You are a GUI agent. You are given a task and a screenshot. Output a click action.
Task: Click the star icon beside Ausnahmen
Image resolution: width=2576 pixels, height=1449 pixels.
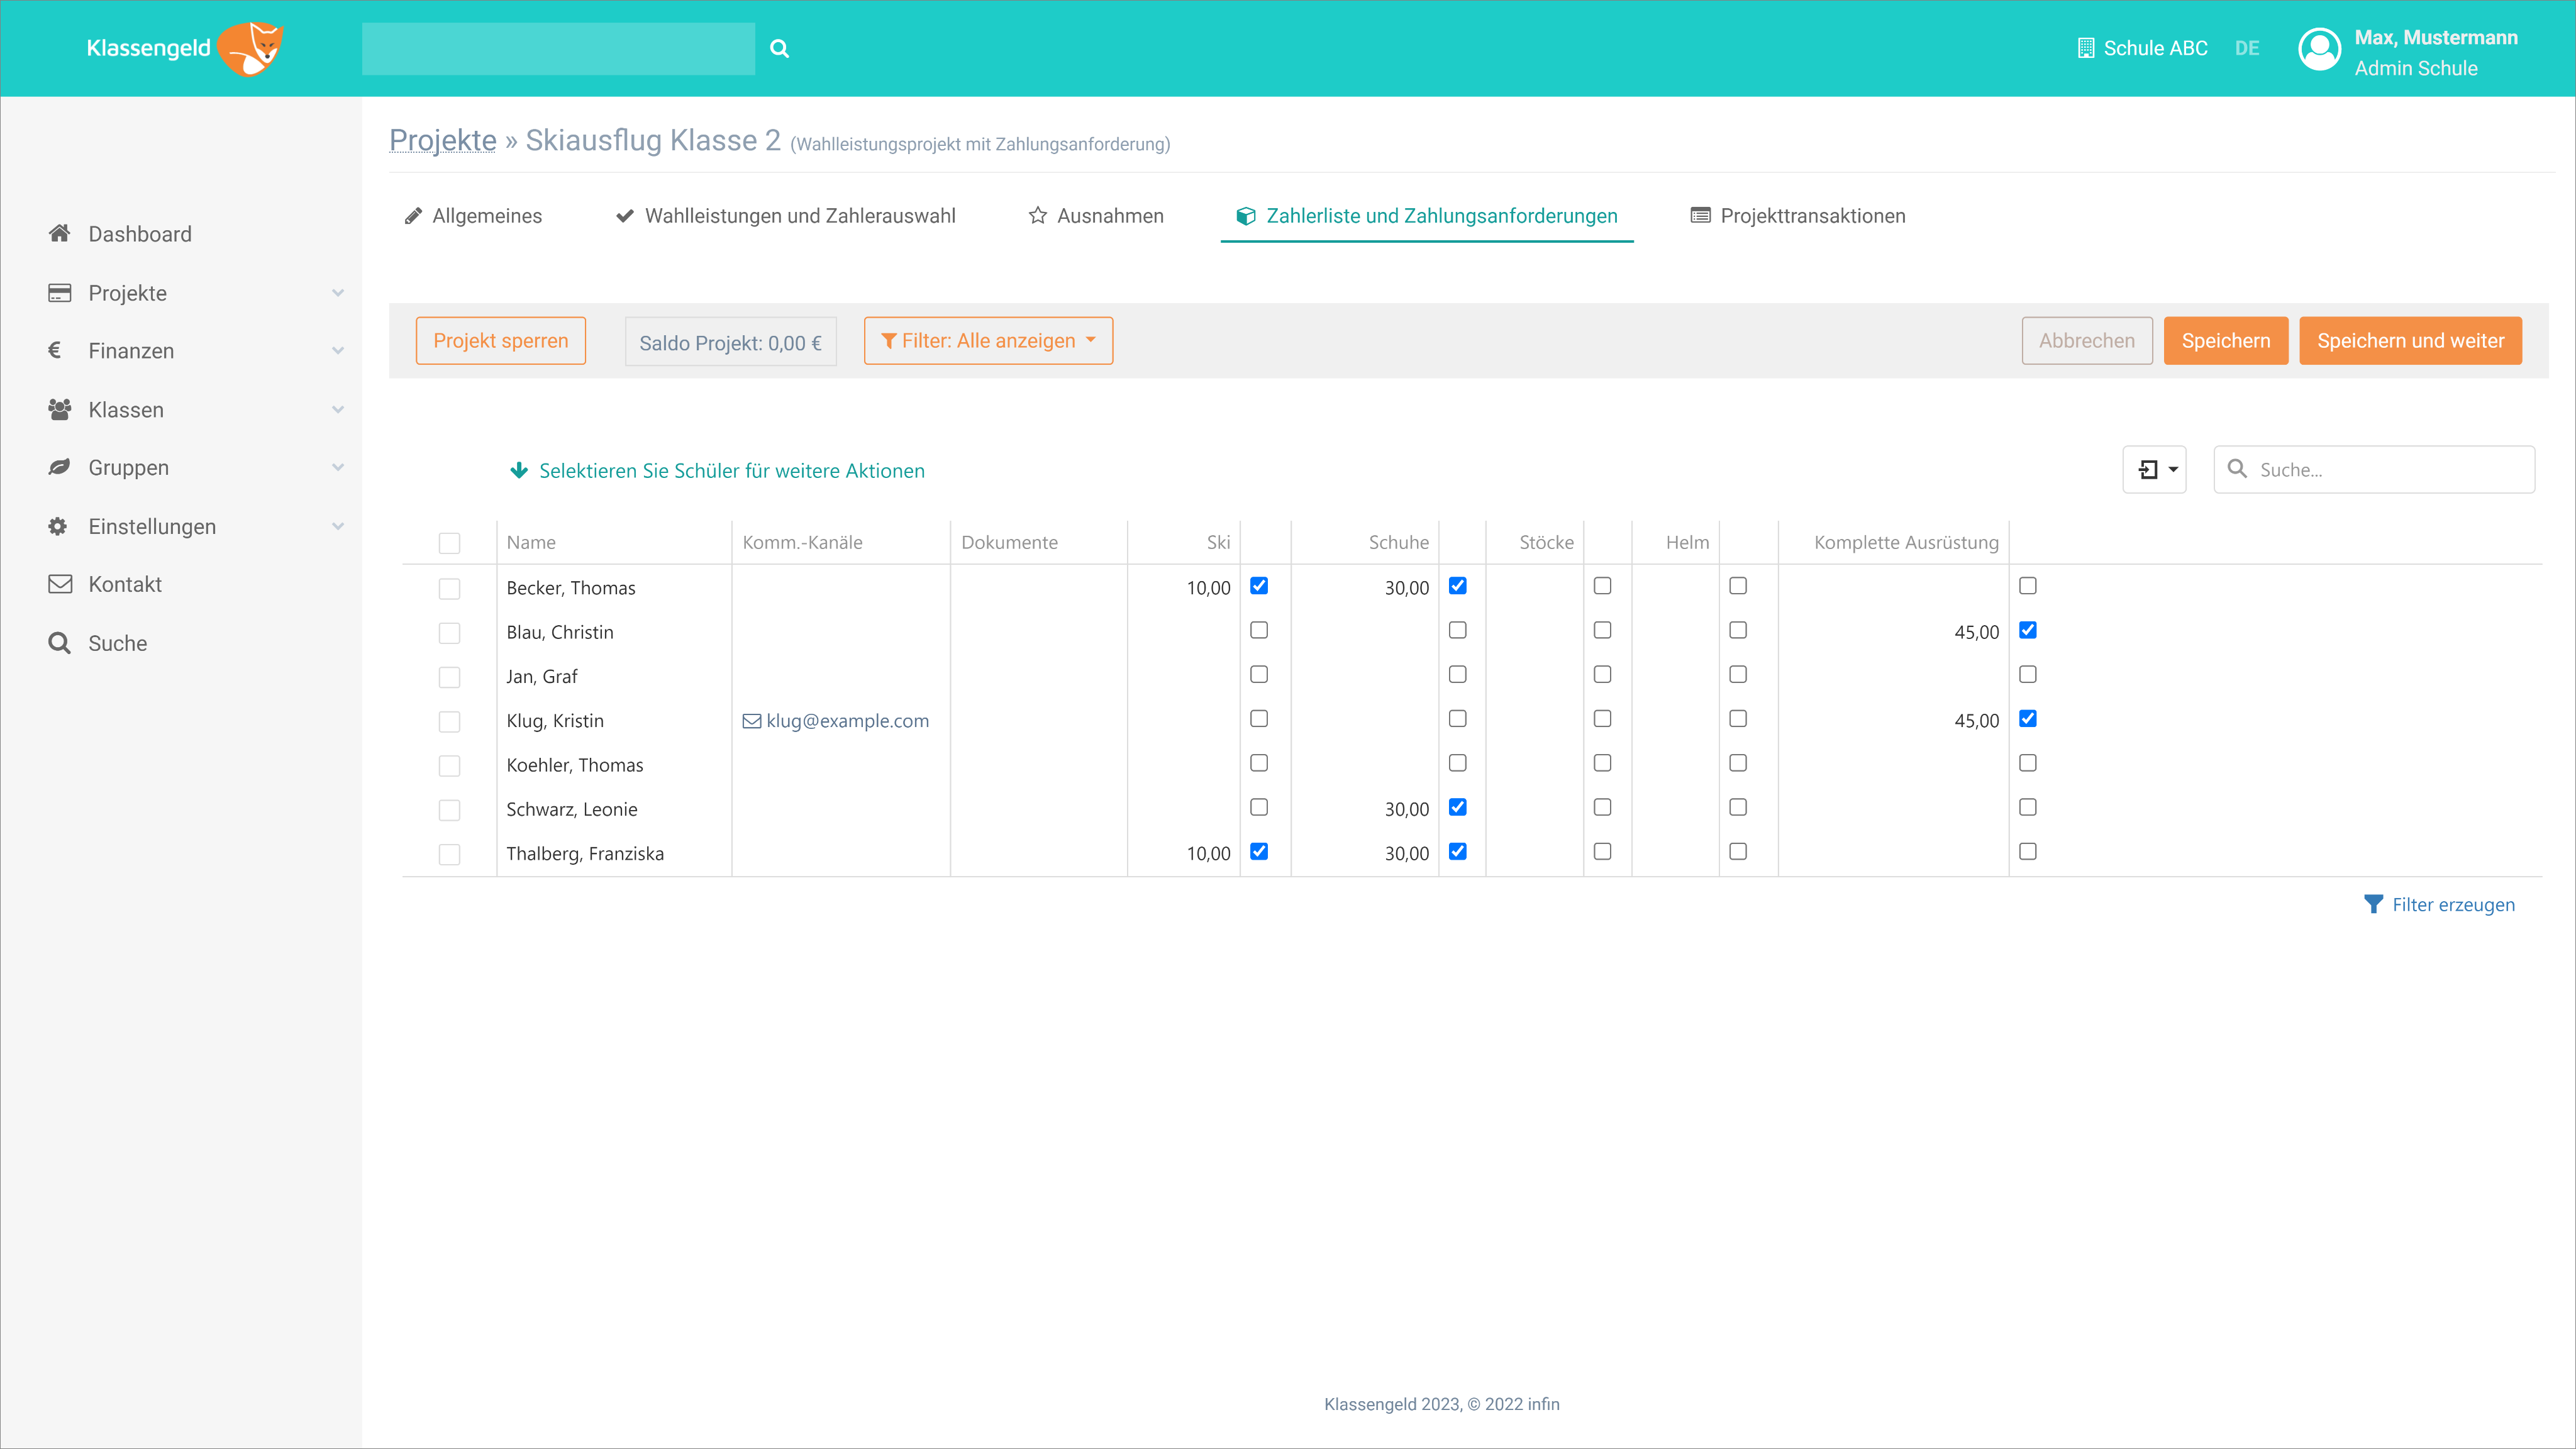1037,216
